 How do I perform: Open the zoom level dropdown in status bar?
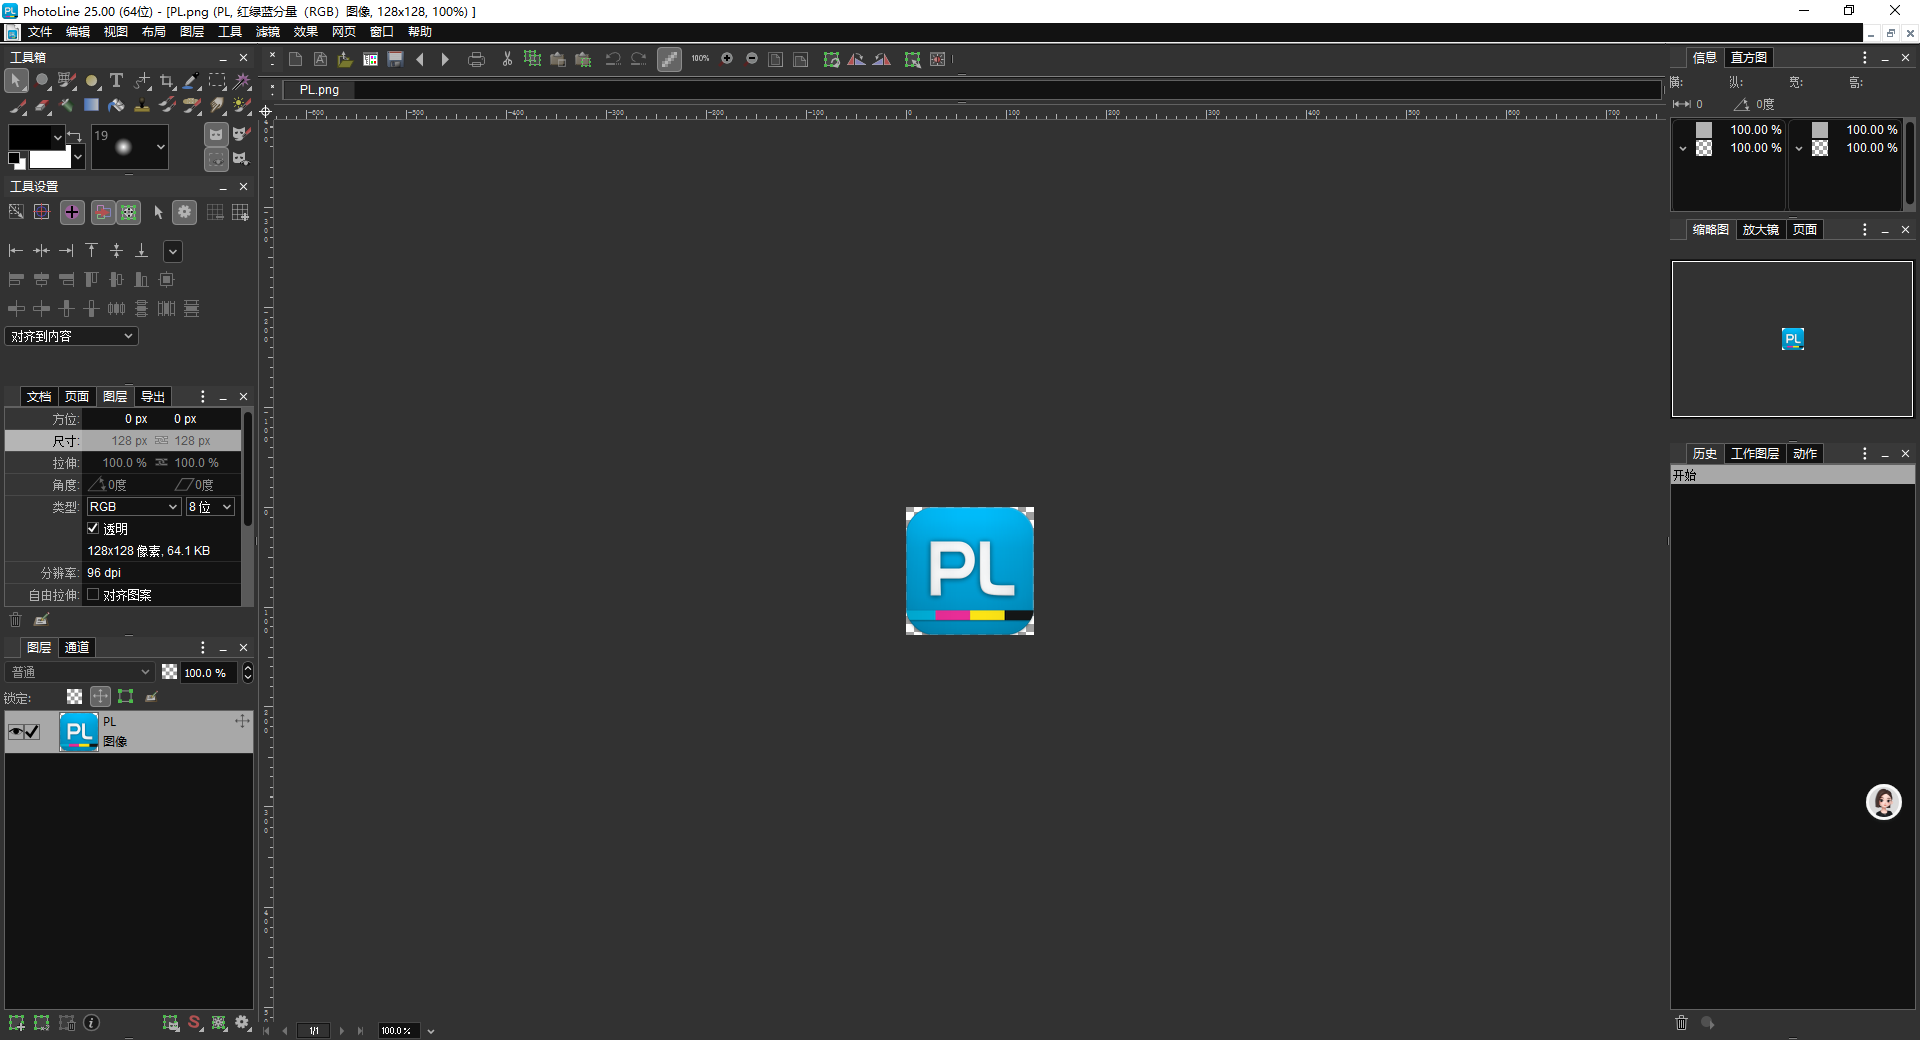[x=431, y=1031]
